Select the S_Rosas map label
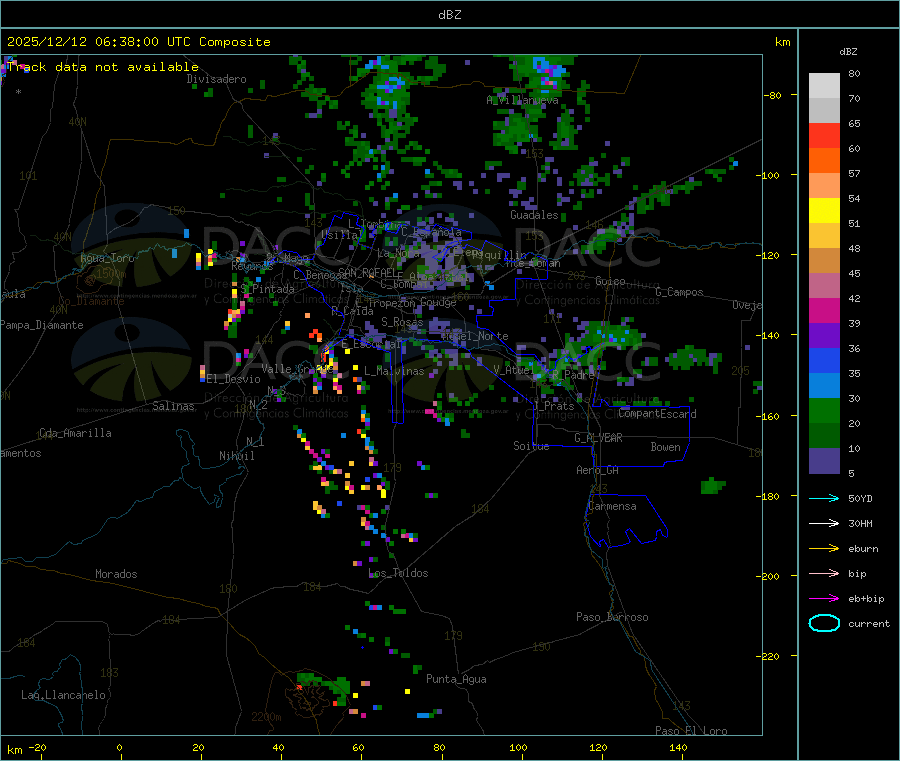This screenshot has height=761, width=900. (x=402, y=323)
